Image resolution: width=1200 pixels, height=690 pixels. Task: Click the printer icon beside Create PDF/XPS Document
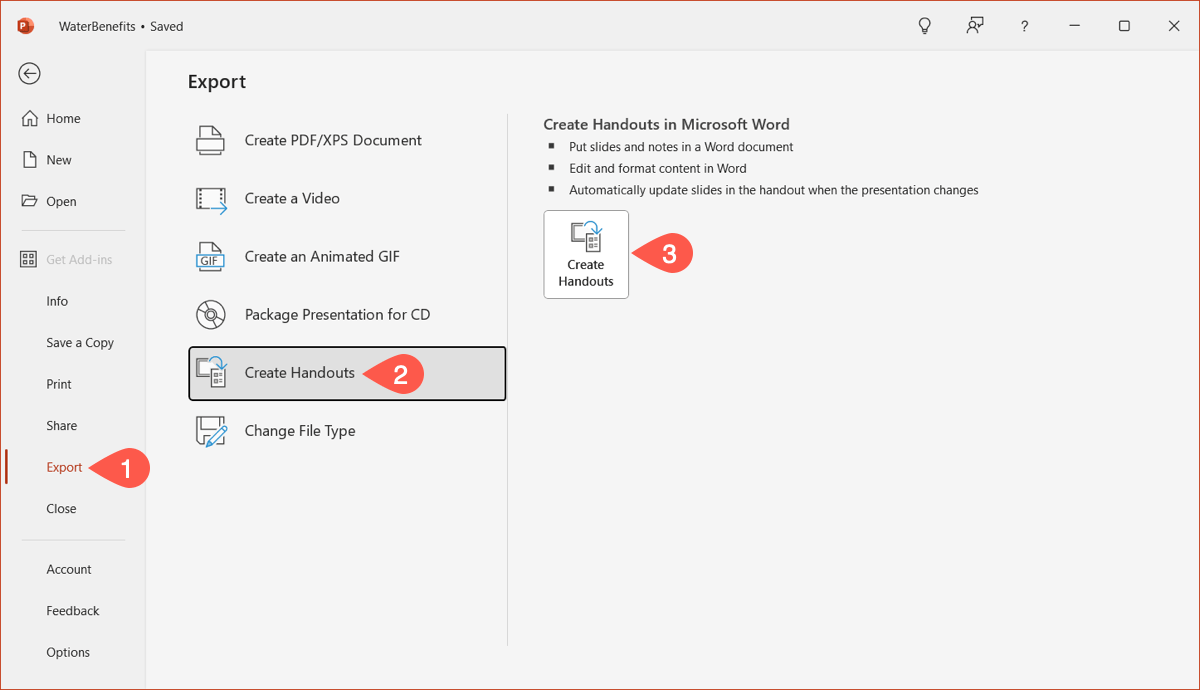click(211, 140)
